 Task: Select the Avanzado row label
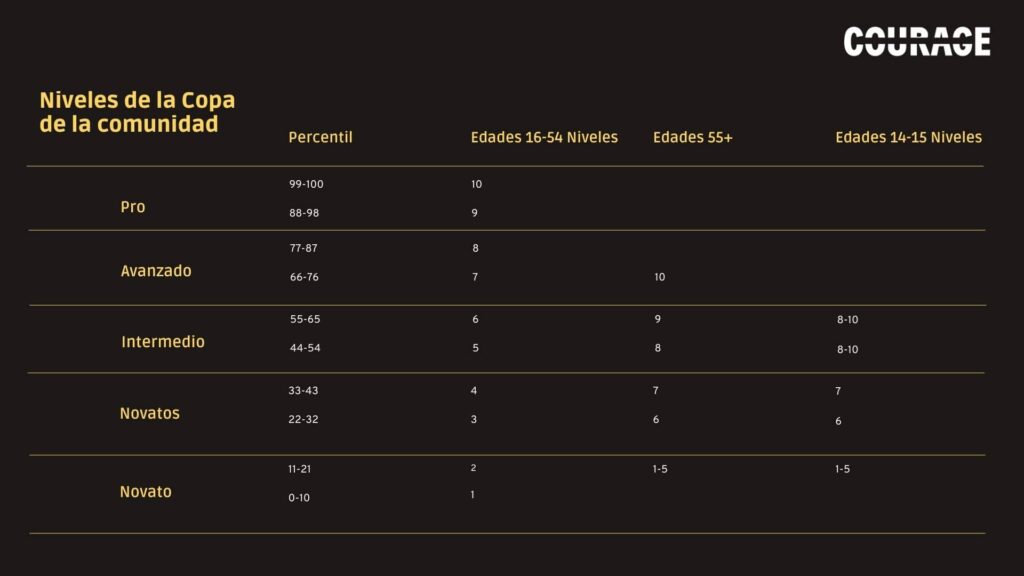[156, 271]
